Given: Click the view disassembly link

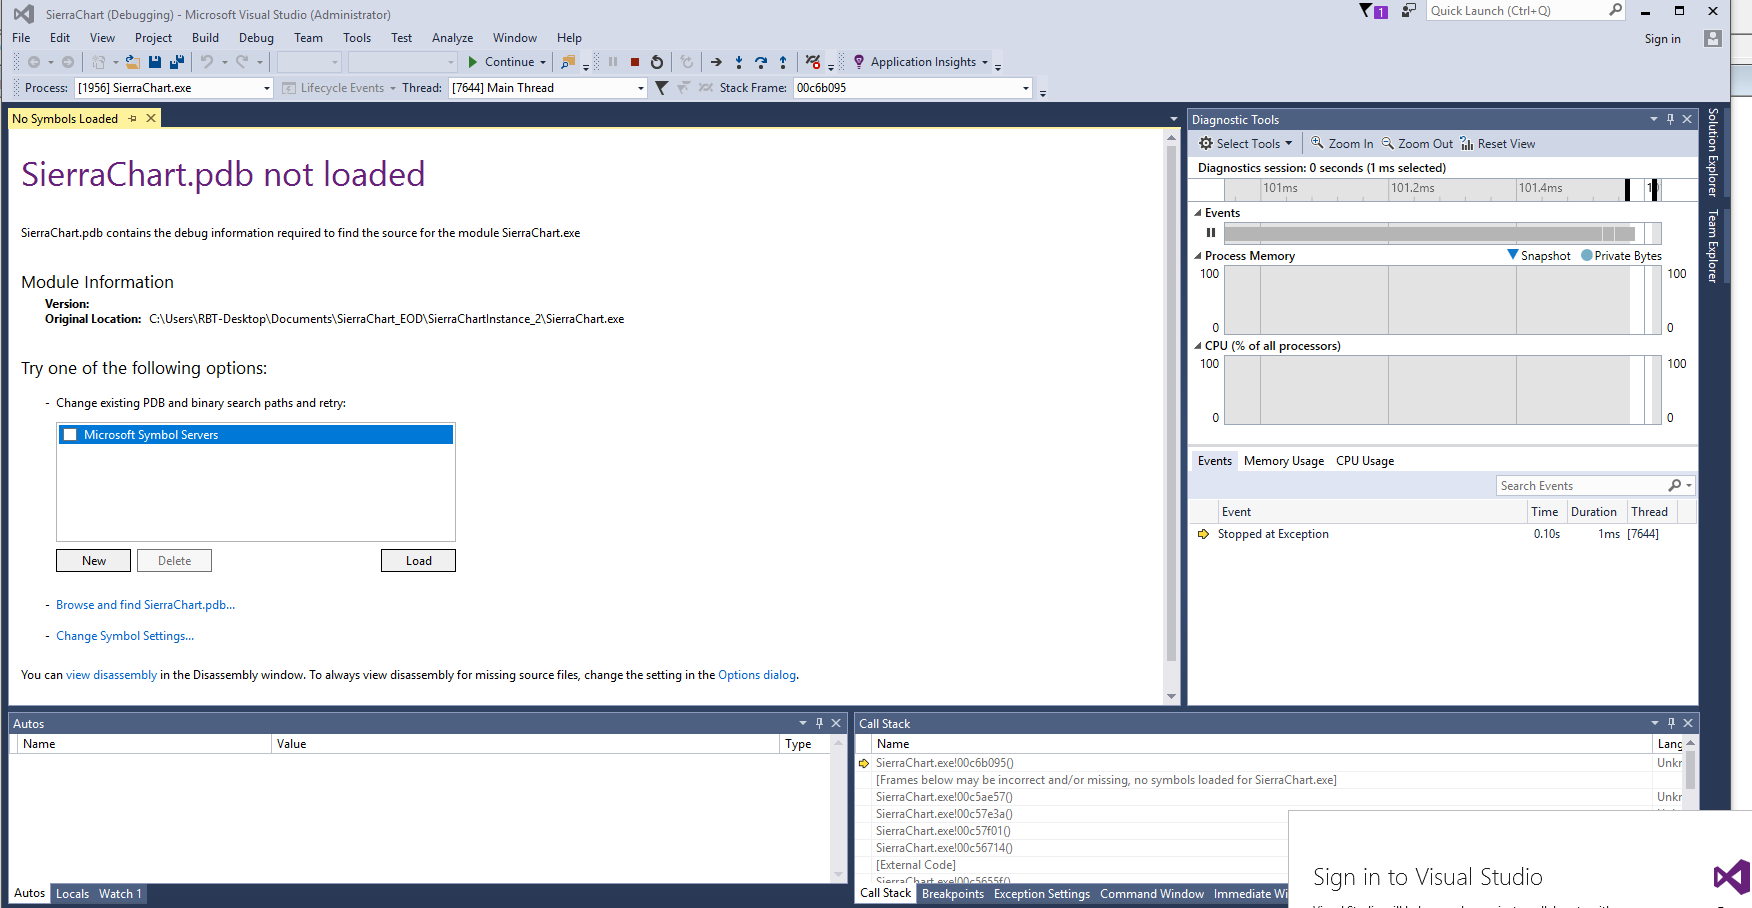Looking at the screenshot, I should 111,675.
